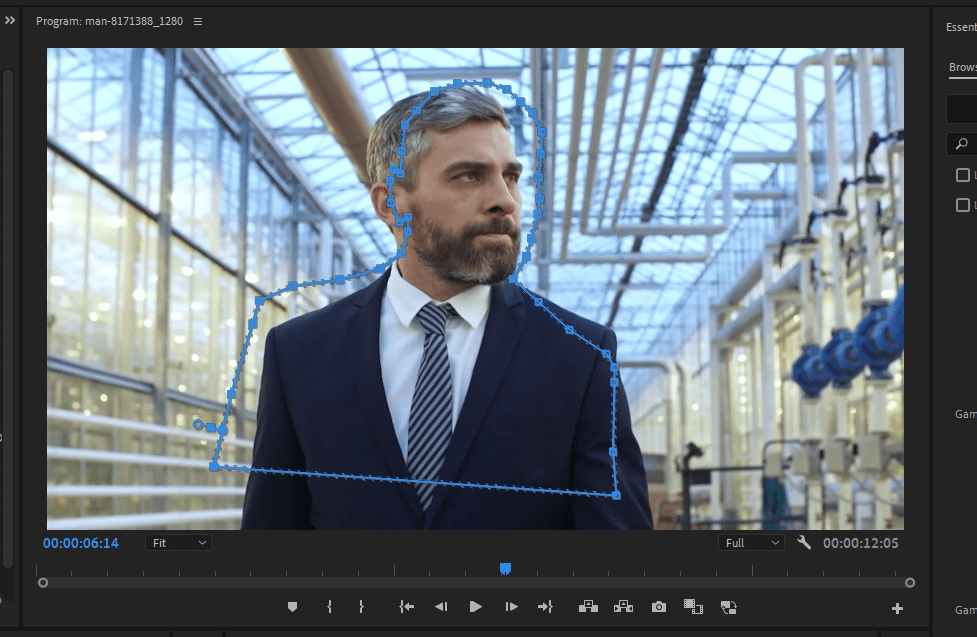Click the Add Marker icon
The width and height of the screenshot is (977, 637).
(x=292, y=606)
